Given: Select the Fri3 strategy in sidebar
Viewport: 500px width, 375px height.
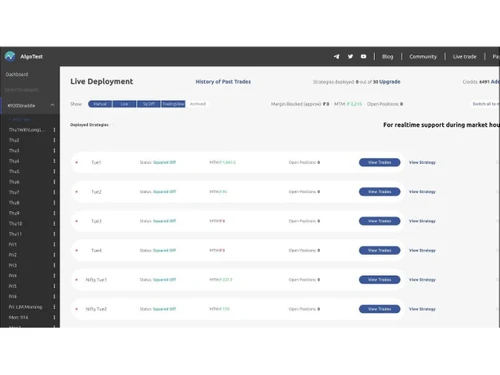Looking at the screenshot, I should pos(13,265).
